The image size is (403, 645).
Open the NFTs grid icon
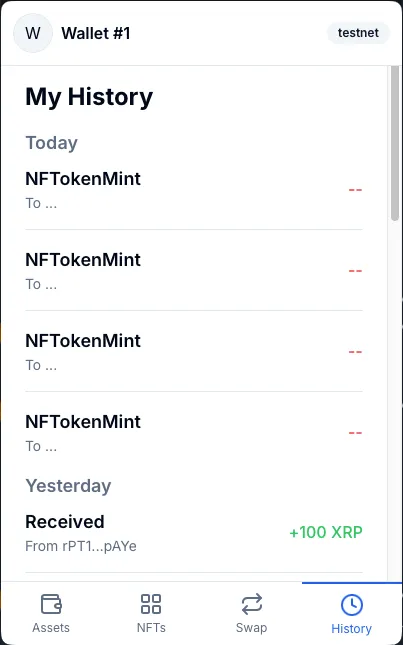[151, 603]
